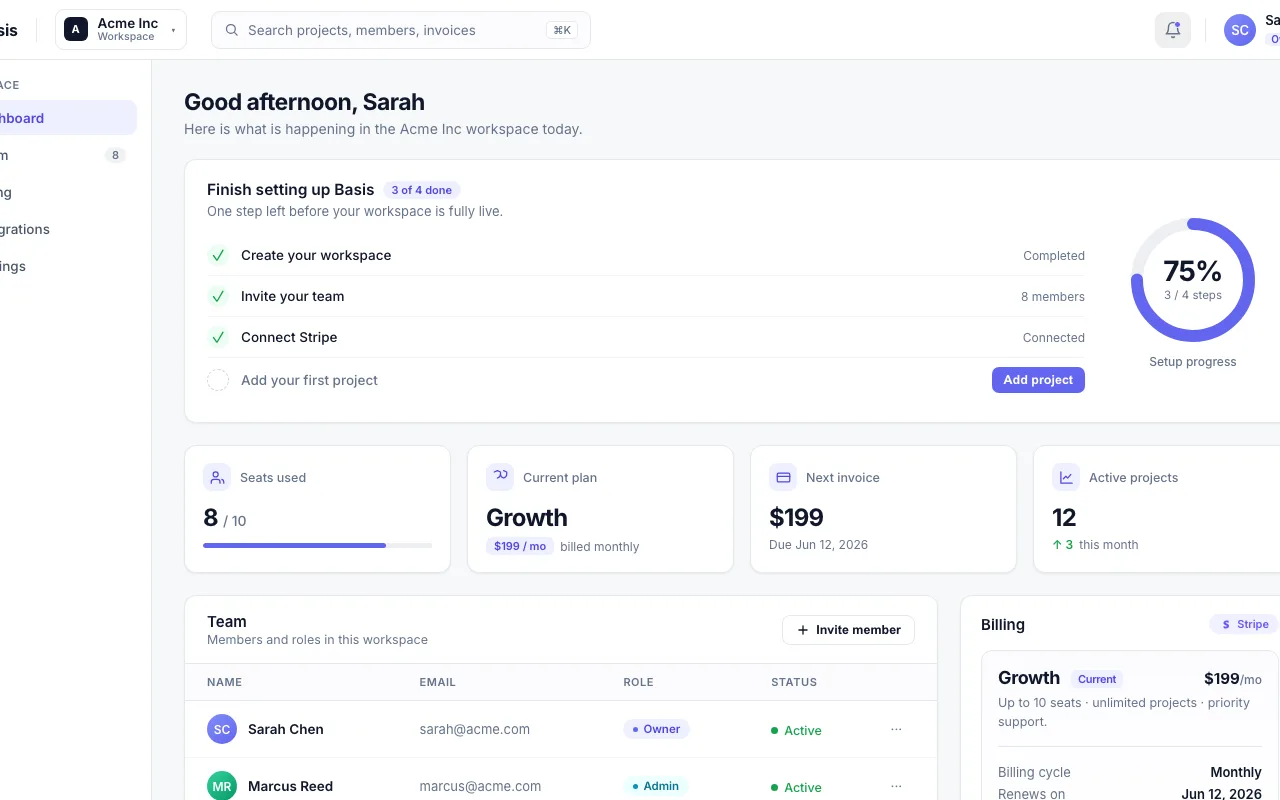Click the Current plan card icon
This screenshot has height=800, width=1280.
500,477
